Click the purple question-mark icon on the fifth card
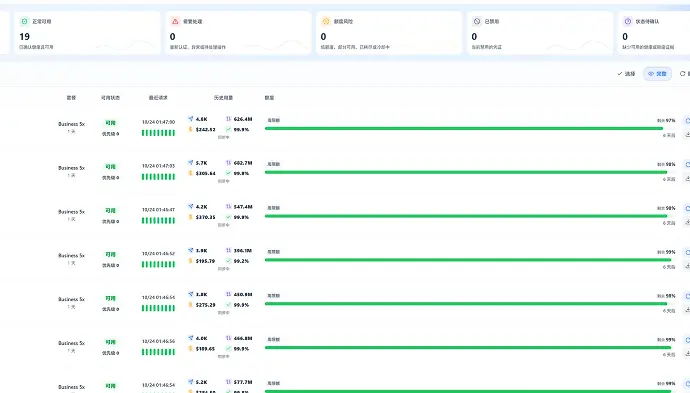The width and height of the screenshot is (690, 393). point(628,21)
